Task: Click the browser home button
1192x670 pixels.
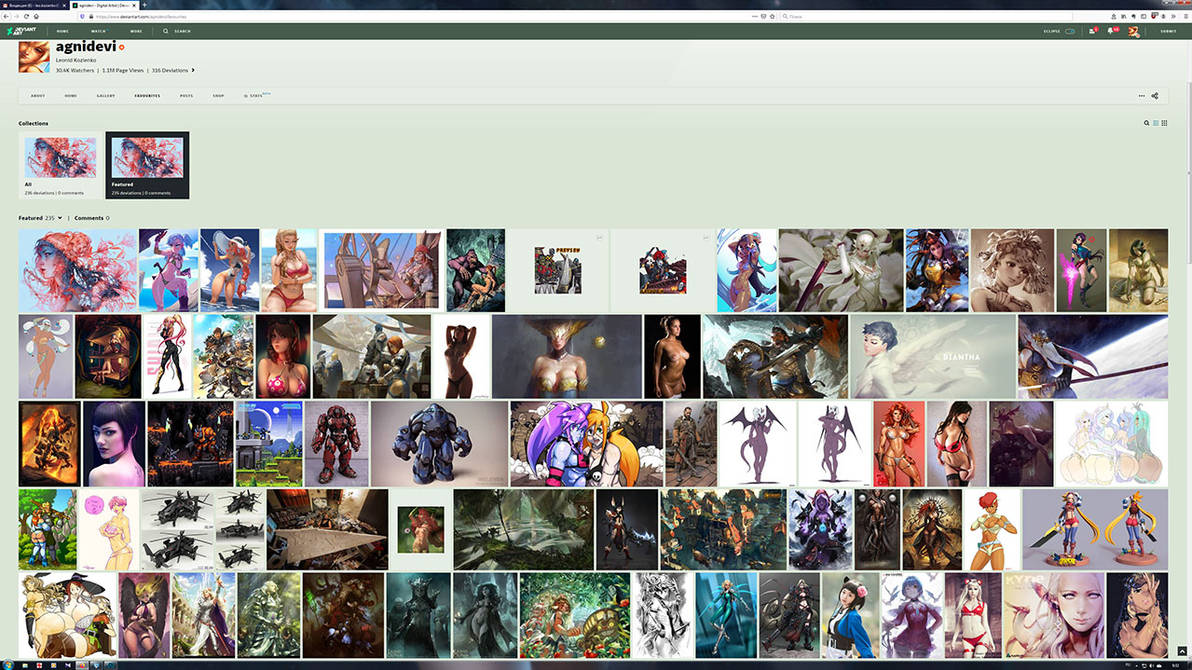Action: [36, 16]
